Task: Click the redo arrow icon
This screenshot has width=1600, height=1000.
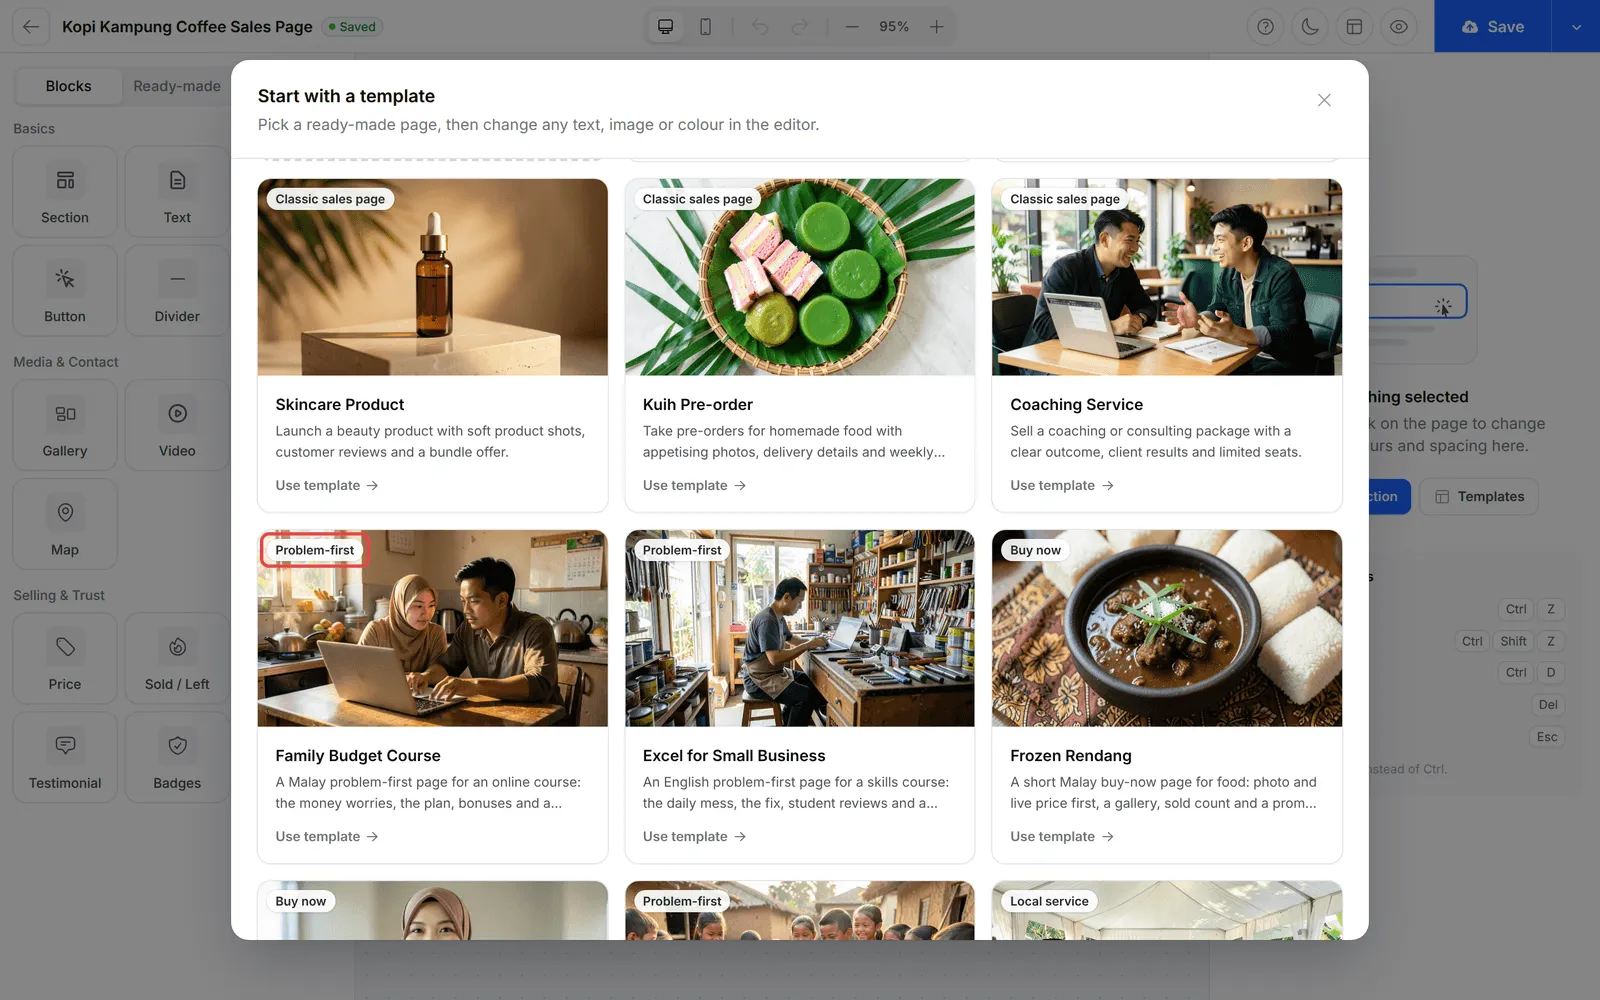Action: click(x=800, y=27)
